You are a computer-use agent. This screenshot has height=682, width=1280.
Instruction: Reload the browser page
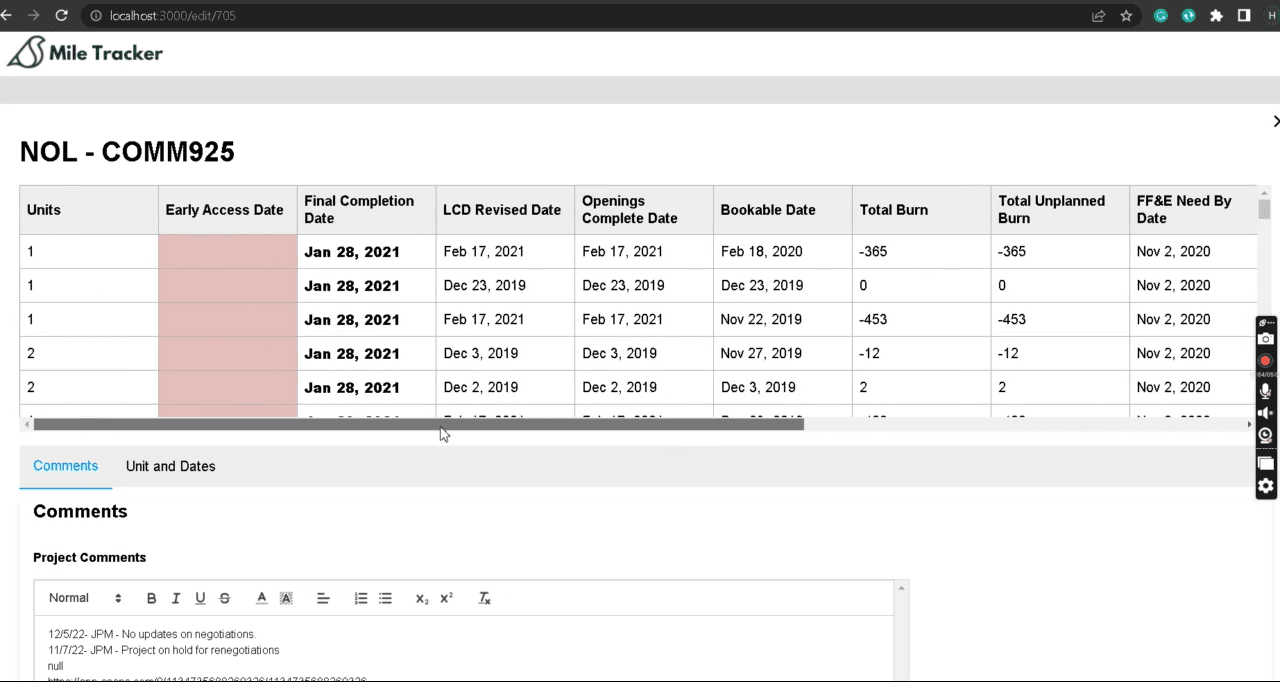(62, 16)
